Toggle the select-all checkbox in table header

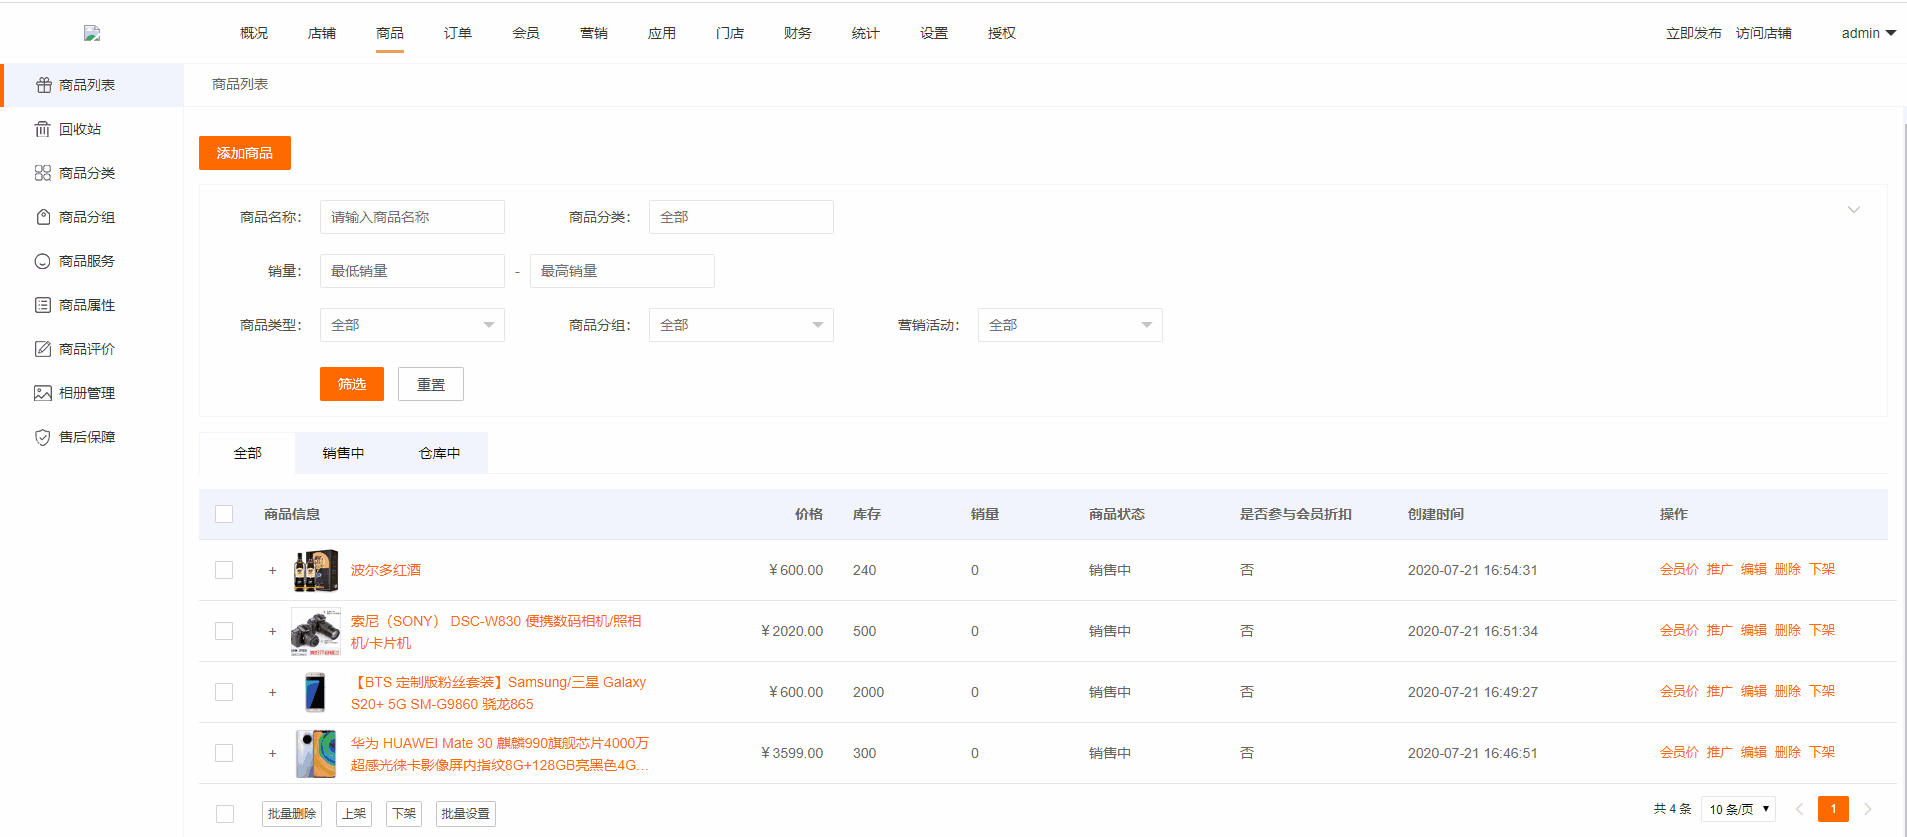click(224, 514)
